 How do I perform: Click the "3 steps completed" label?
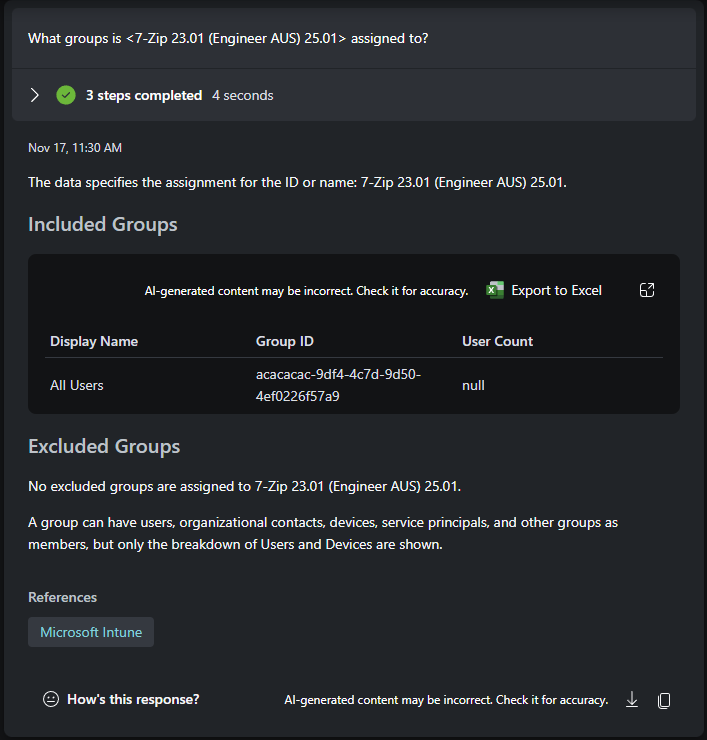point(143,95)
